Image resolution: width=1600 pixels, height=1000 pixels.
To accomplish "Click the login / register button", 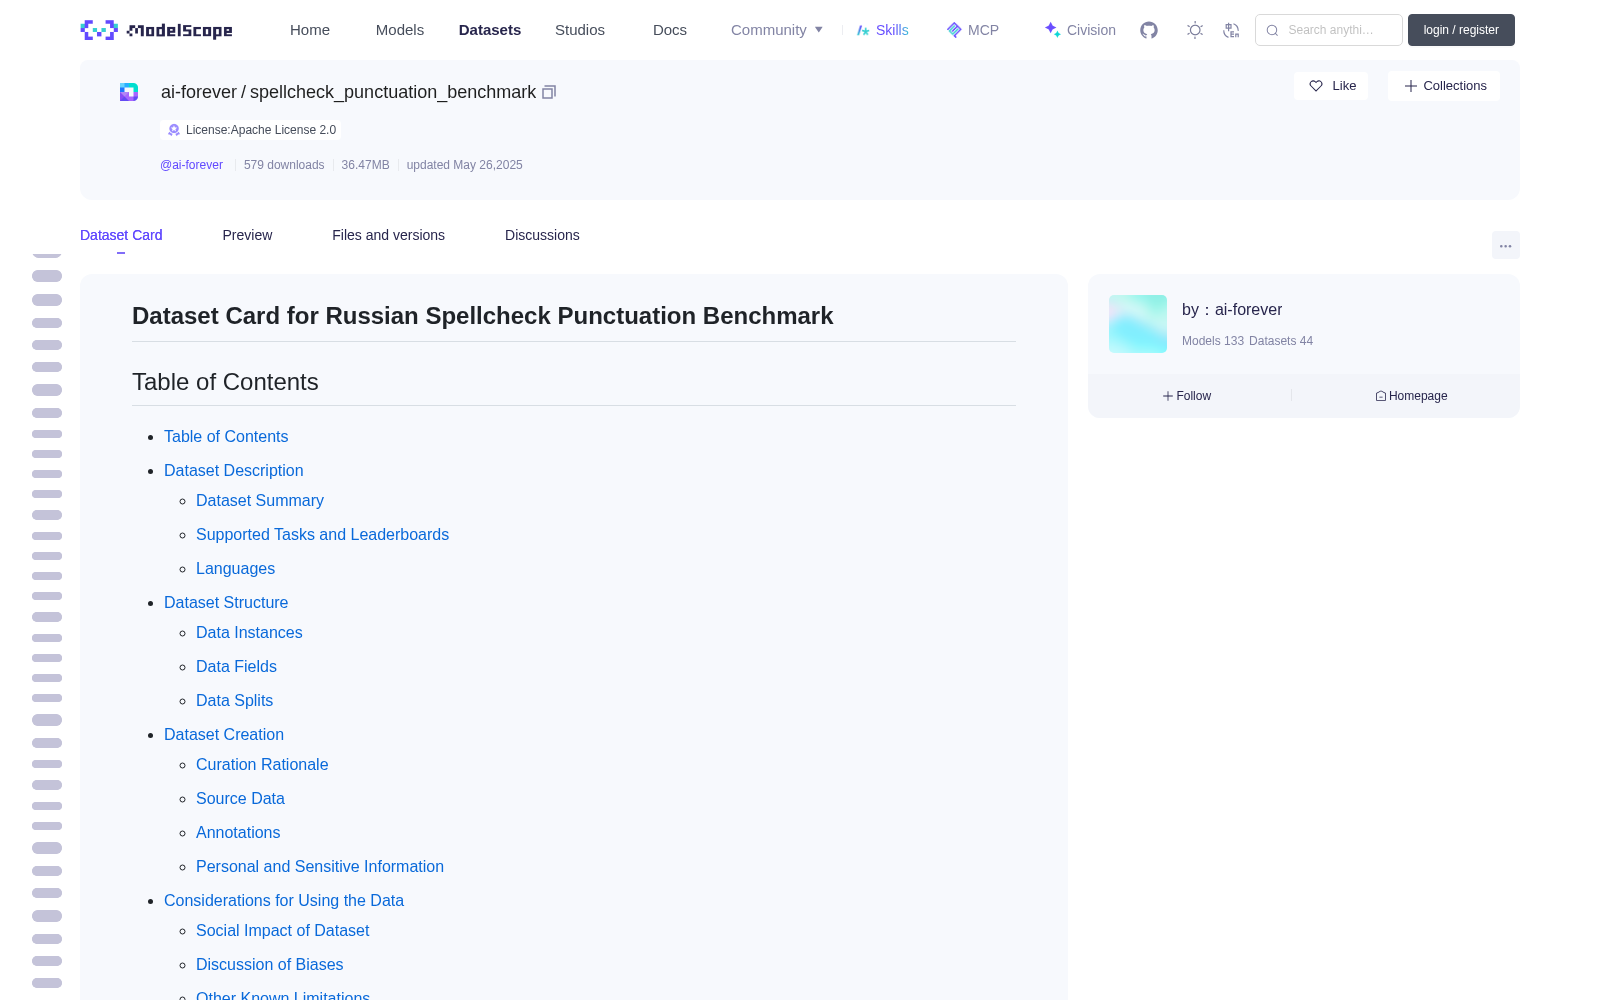I will 1461,30.
